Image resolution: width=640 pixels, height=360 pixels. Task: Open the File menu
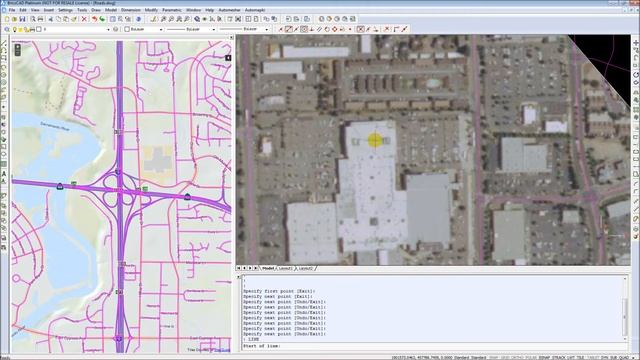point(12,10)
